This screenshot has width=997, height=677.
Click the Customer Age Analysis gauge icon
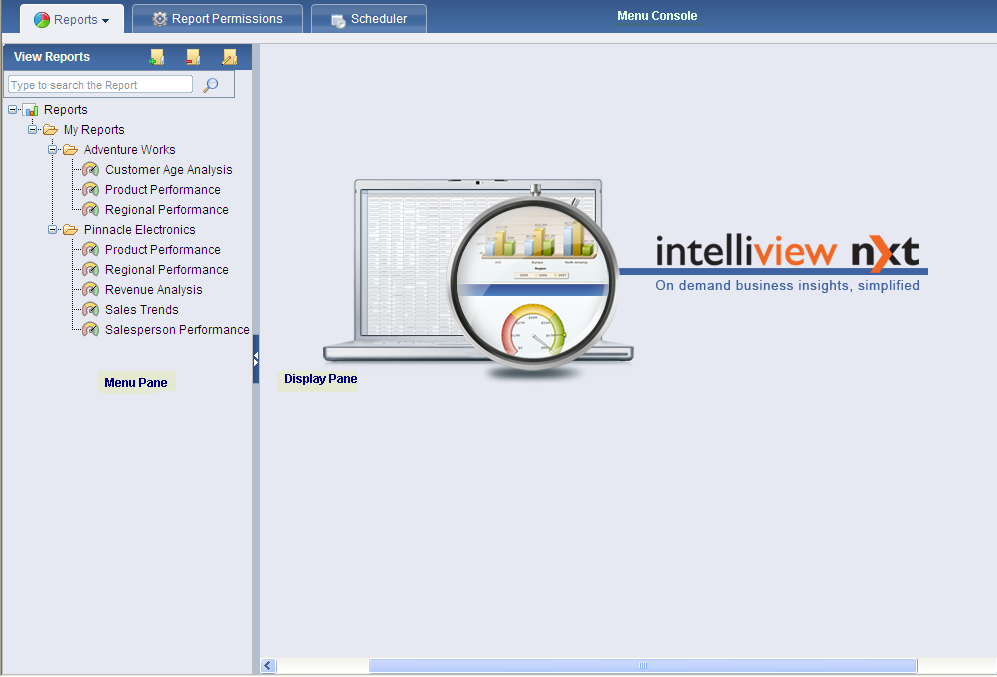(x=91, y=170)
